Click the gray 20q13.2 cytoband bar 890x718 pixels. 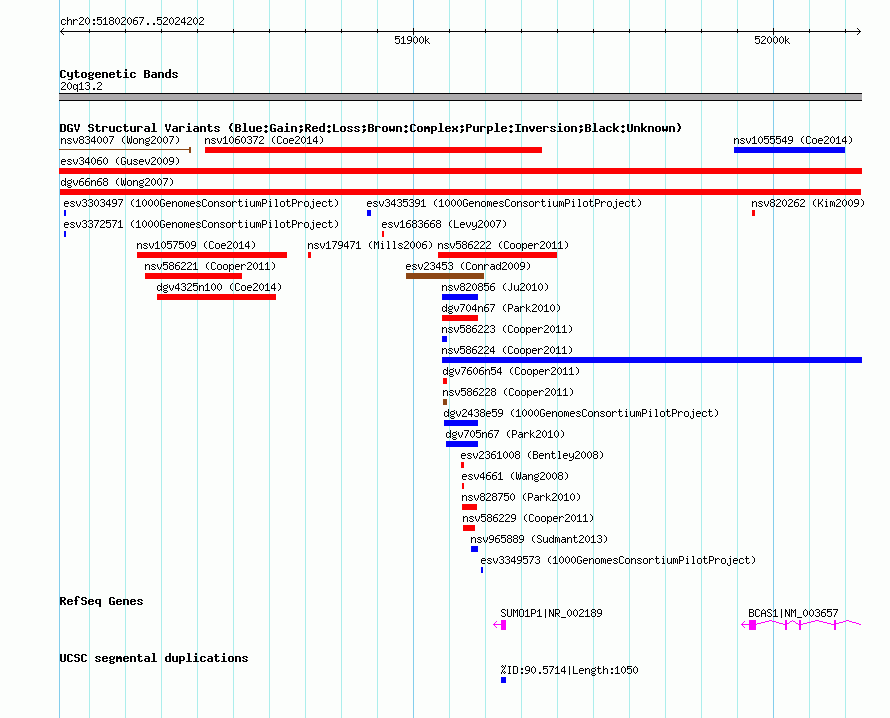pos(460,97)
